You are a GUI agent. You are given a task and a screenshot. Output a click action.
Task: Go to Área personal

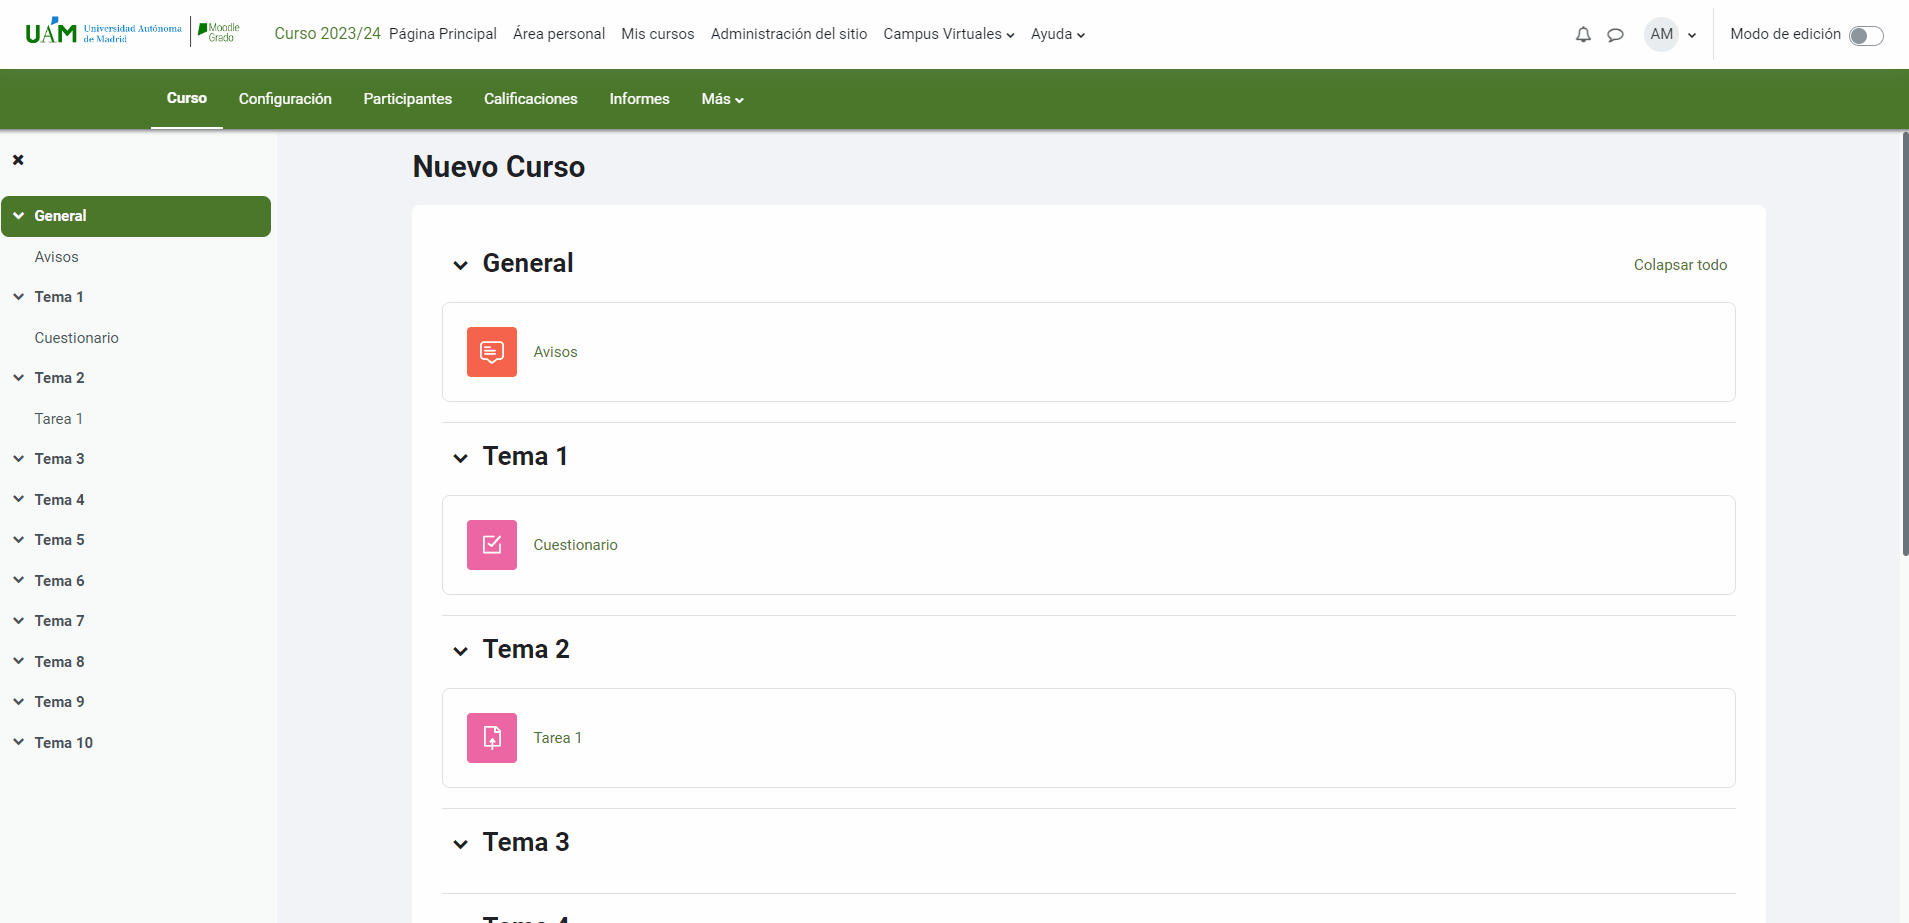558,34
